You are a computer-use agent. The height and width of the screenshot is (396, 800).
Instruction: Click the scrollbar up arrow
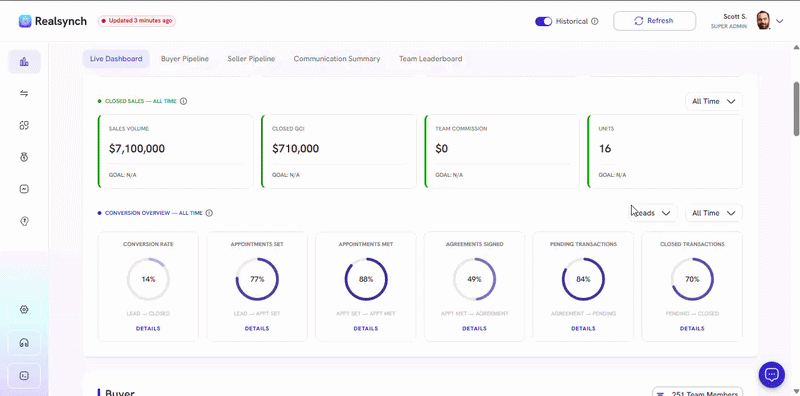(796, 47)
